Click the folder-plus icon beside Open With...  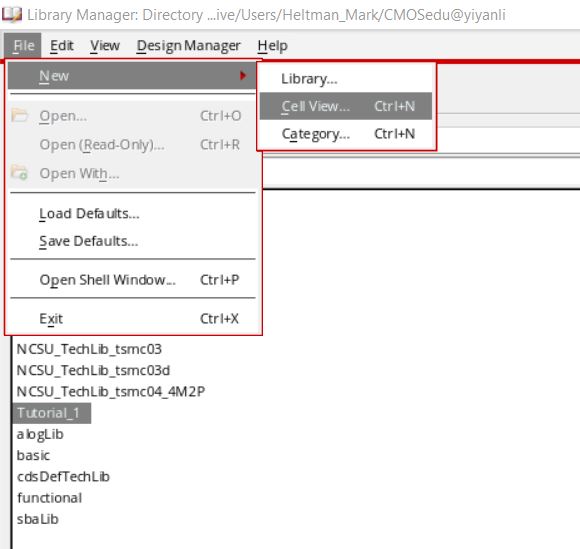(19, 173)
